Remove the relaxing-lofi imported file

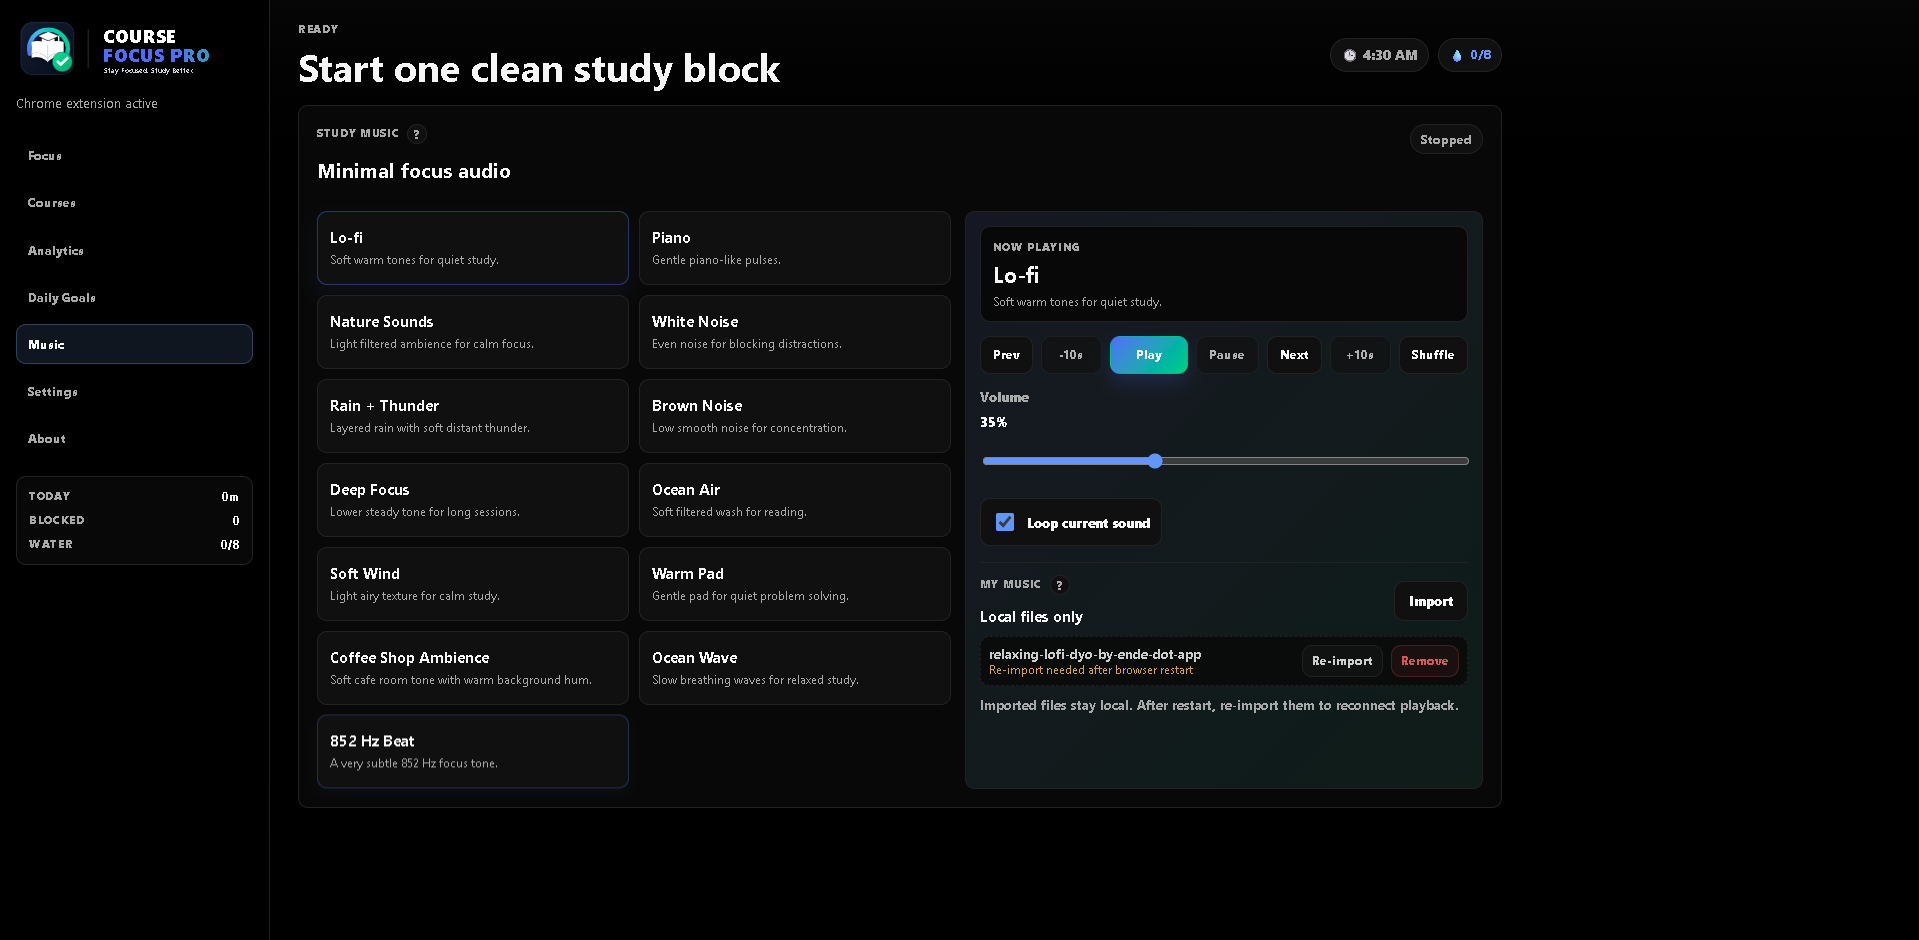pos(1425,661)
